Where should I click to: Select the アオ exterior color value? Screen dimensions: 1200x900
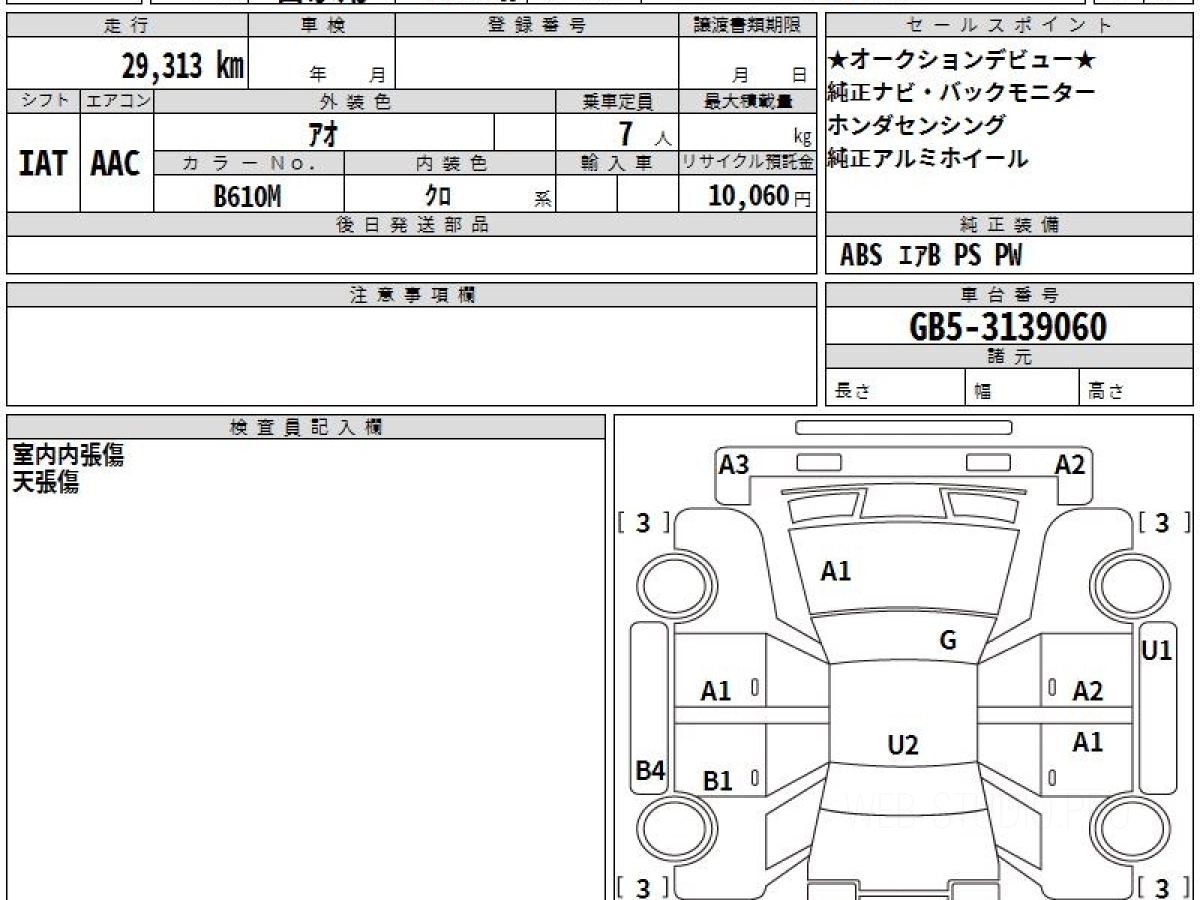pyautogui.click(x=321, y=133)
